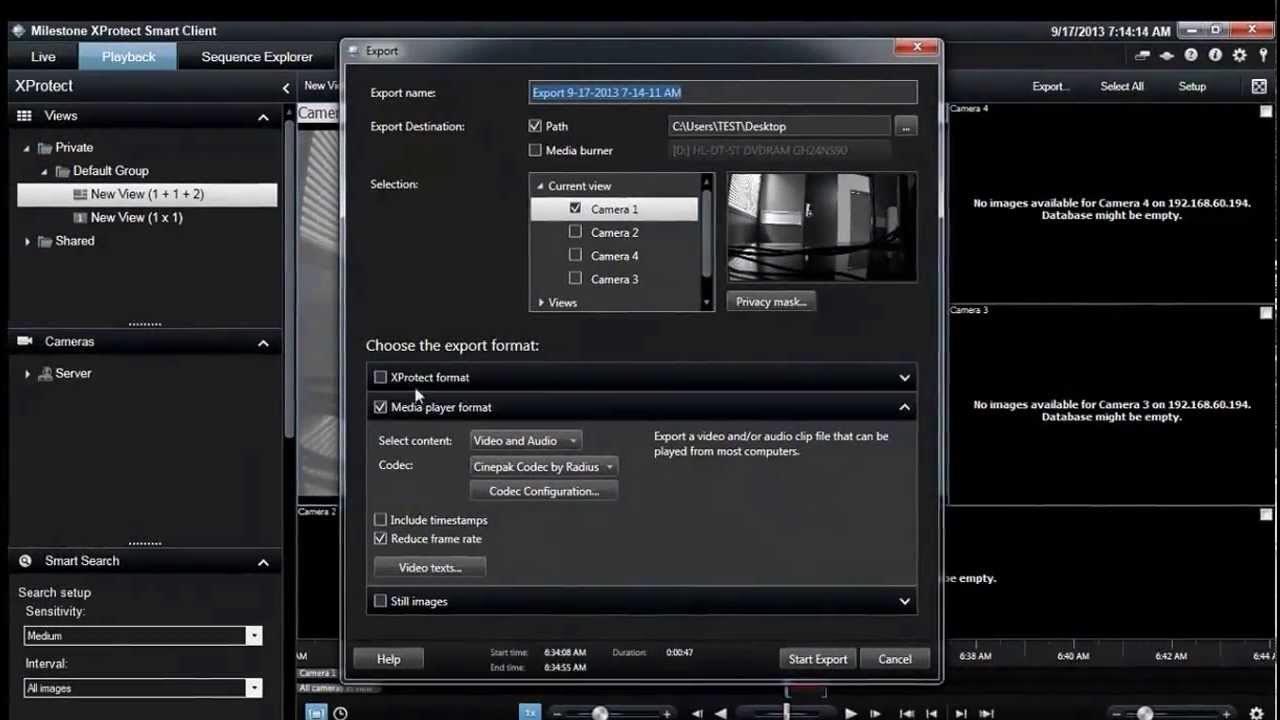This screenshot has height=720, width=1280.
Task: Play recording in reverse
Action: click(x=721, y=713)
